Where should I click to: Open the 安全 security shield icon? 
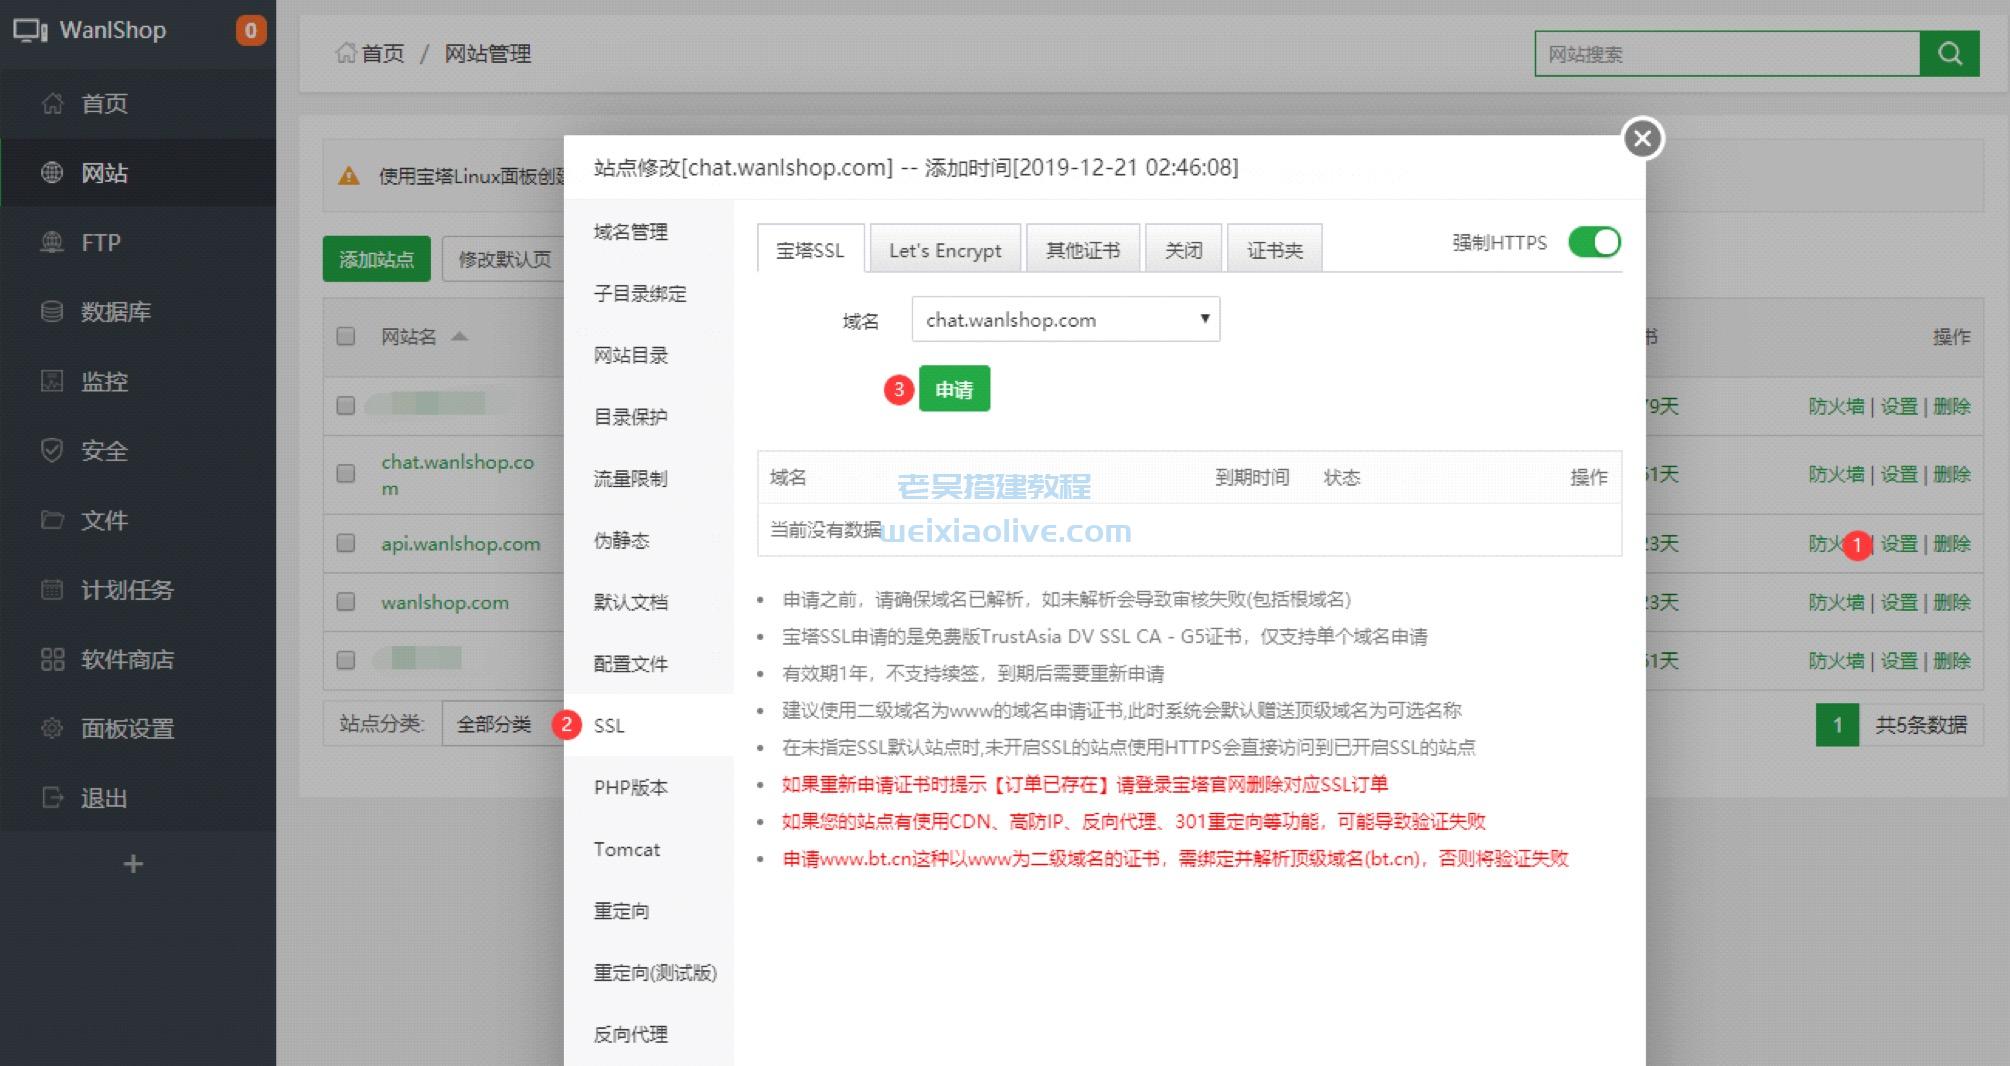point(52,451)
